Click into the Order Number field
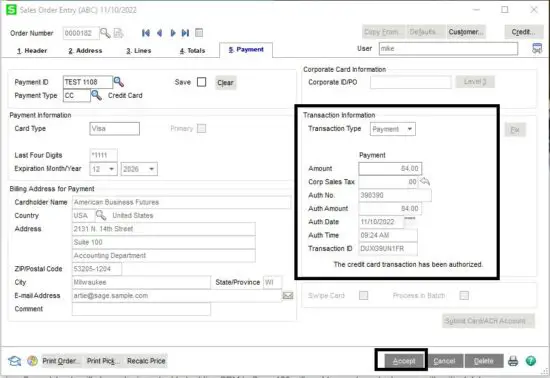The height and width of the screenshot is (378, 550). (x=81, y=33)
